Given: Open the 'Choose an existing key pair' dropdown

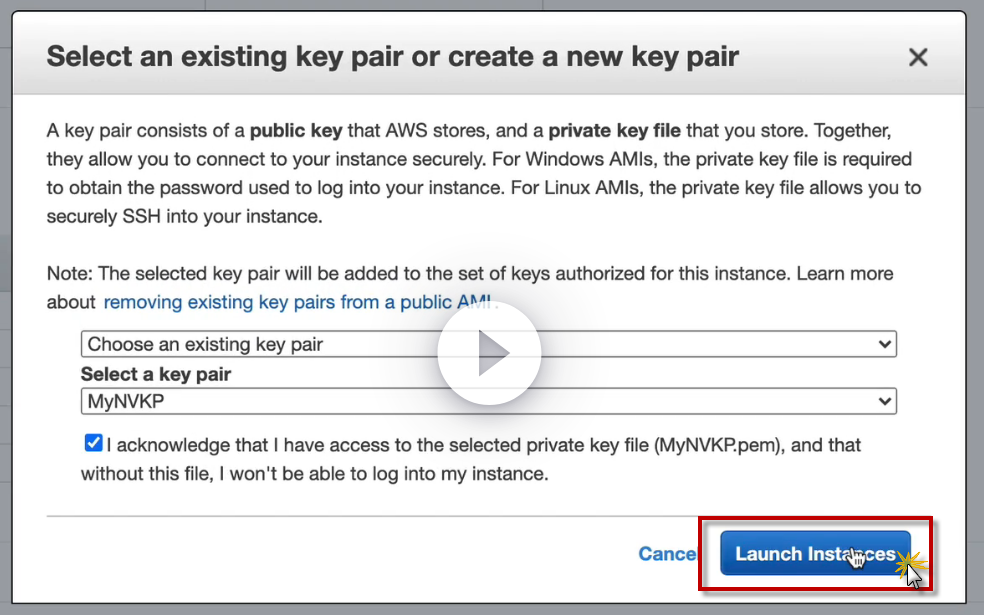Looking at the screenshot, I should pyautogui.click(x=488, y=344).
